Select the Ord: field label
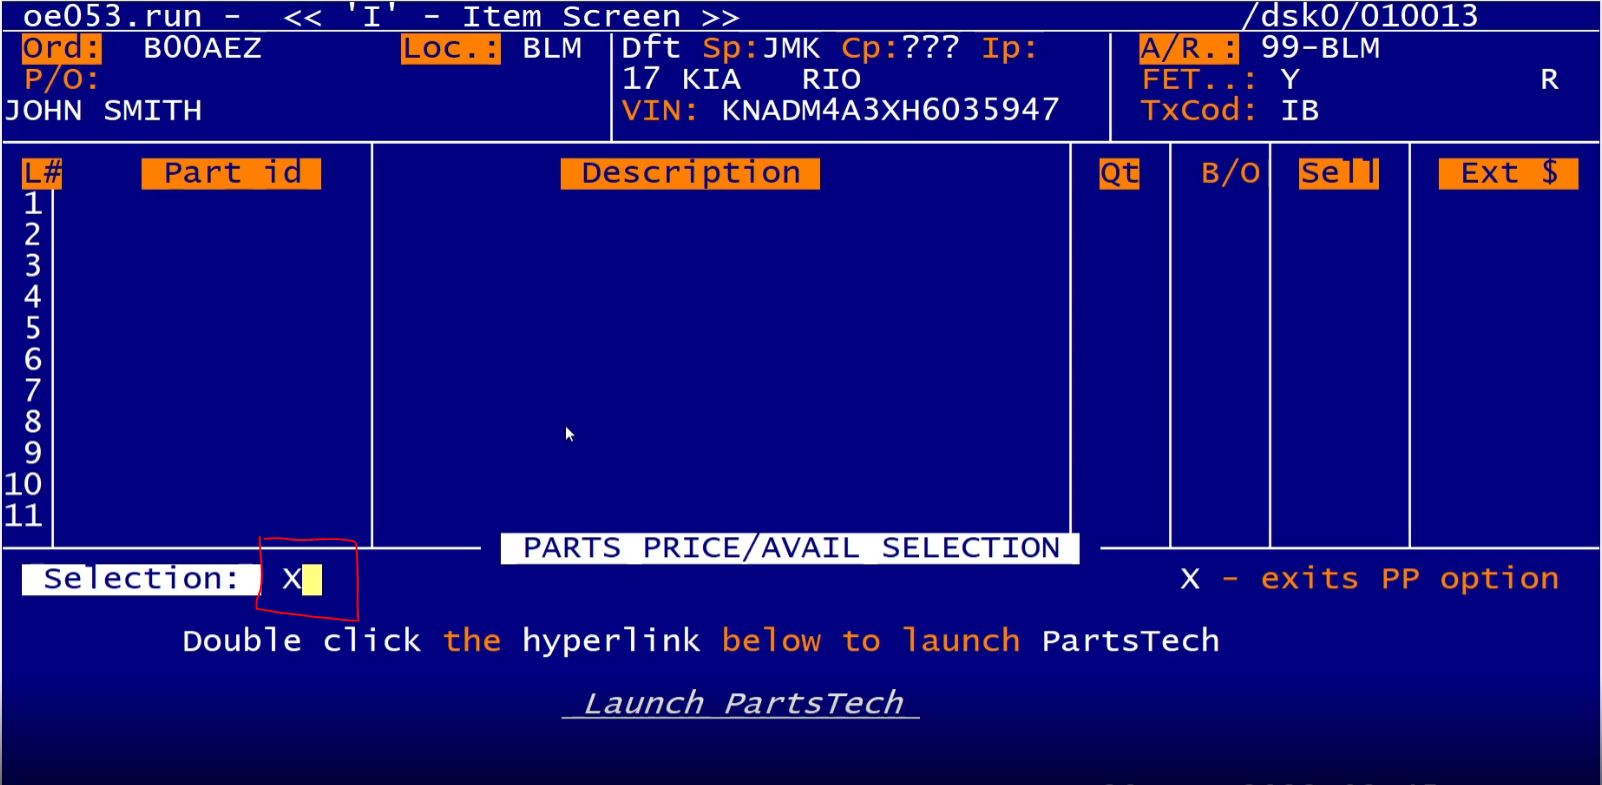The height and width of the screenshot is (785, 1602). point(61,48)
